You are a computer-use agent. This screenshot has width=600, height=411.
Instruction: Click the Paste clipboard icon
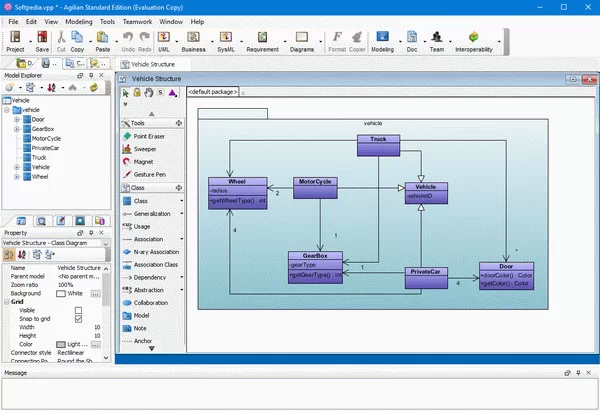[x=102, y=41]
